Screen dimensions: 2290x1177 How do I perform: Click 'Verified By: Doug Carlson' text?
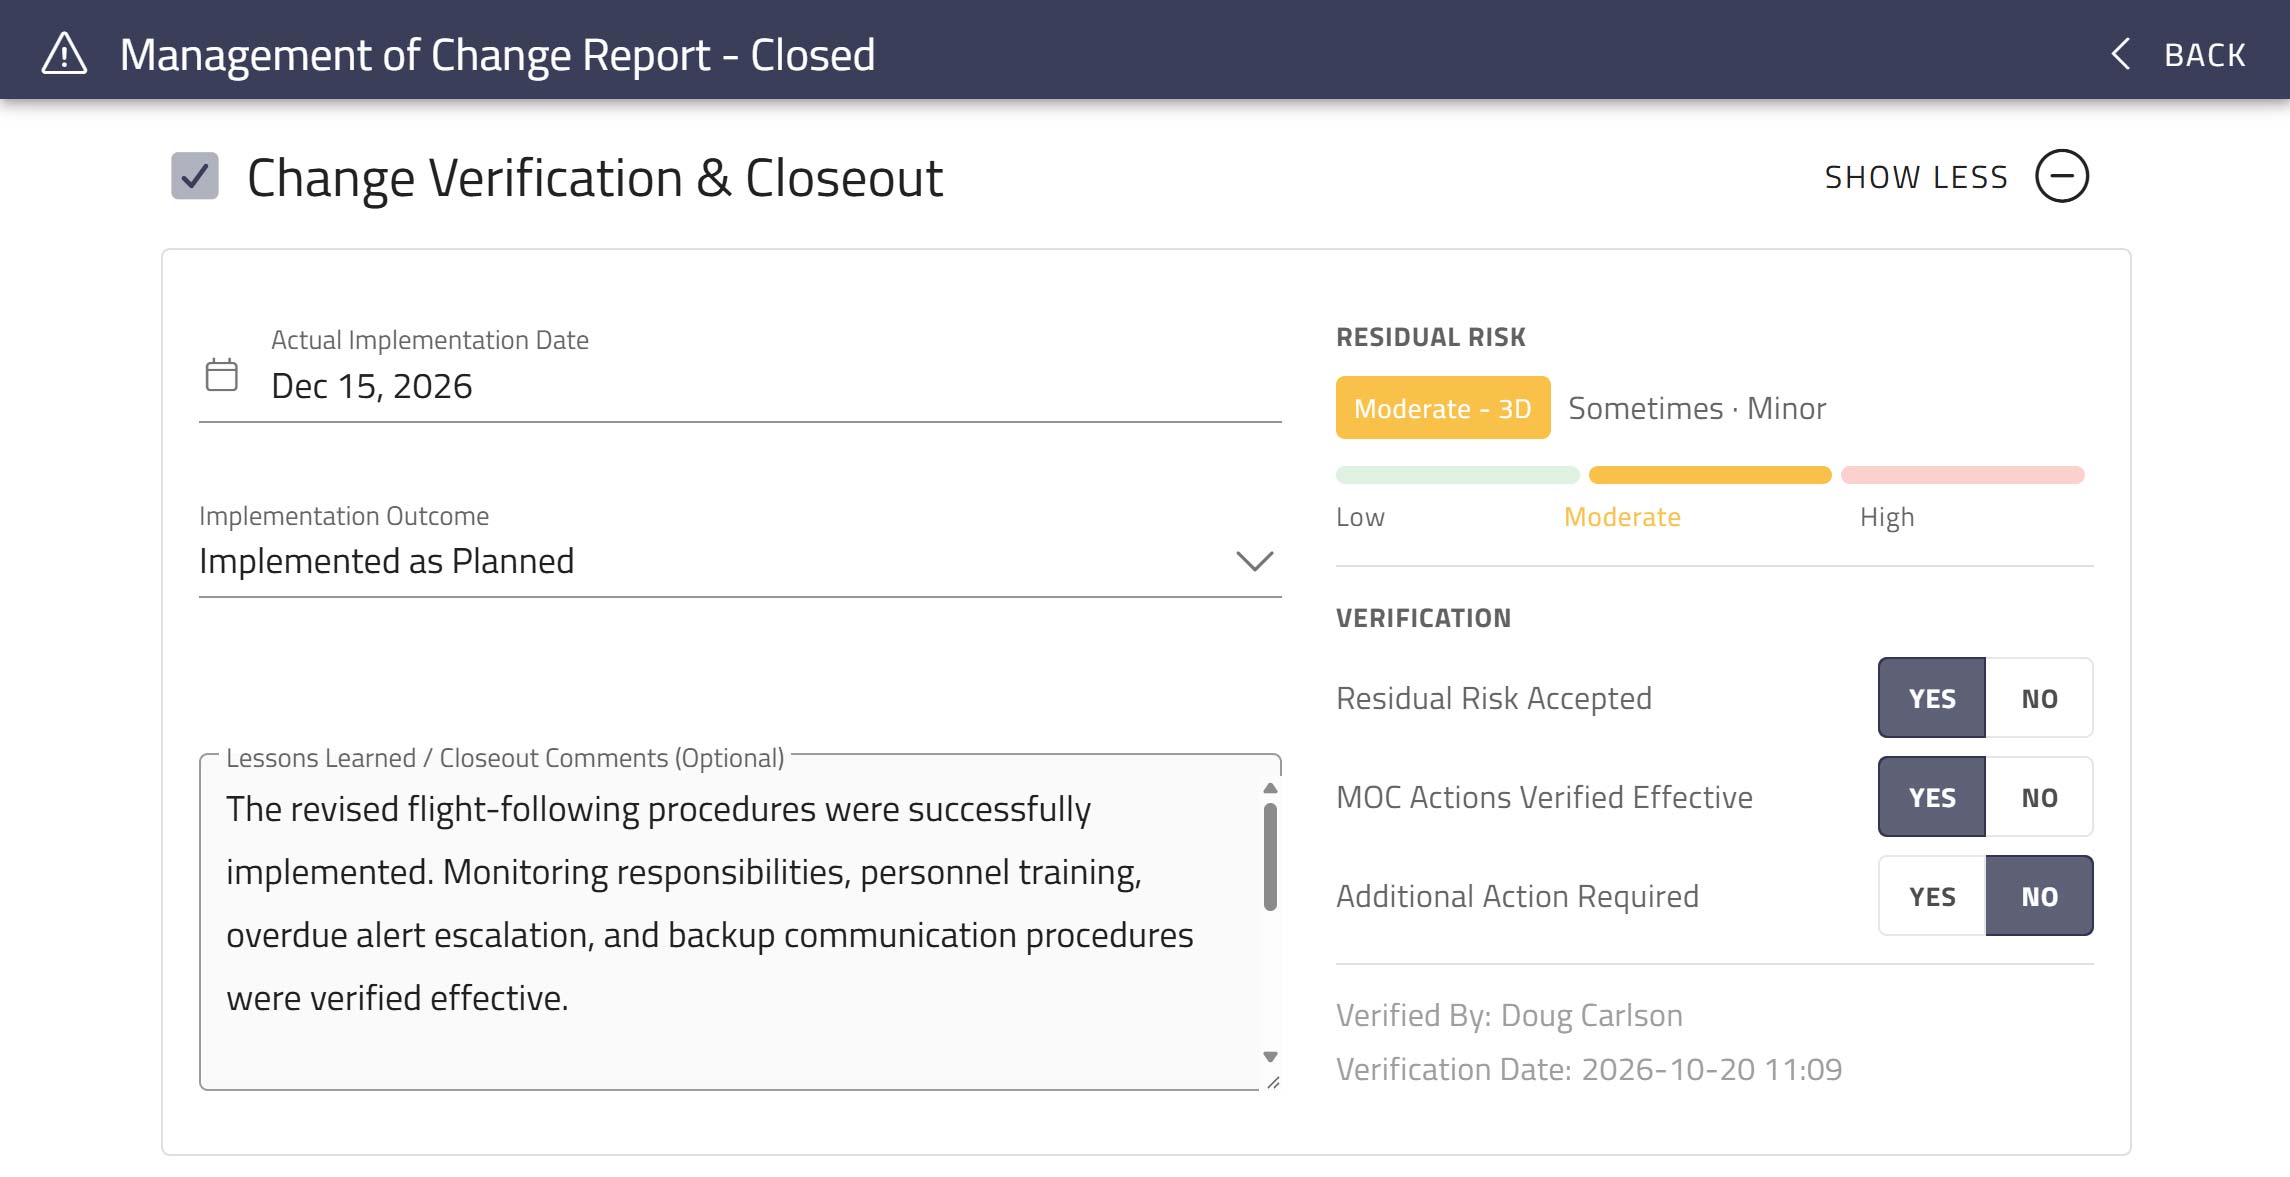1509,1015
